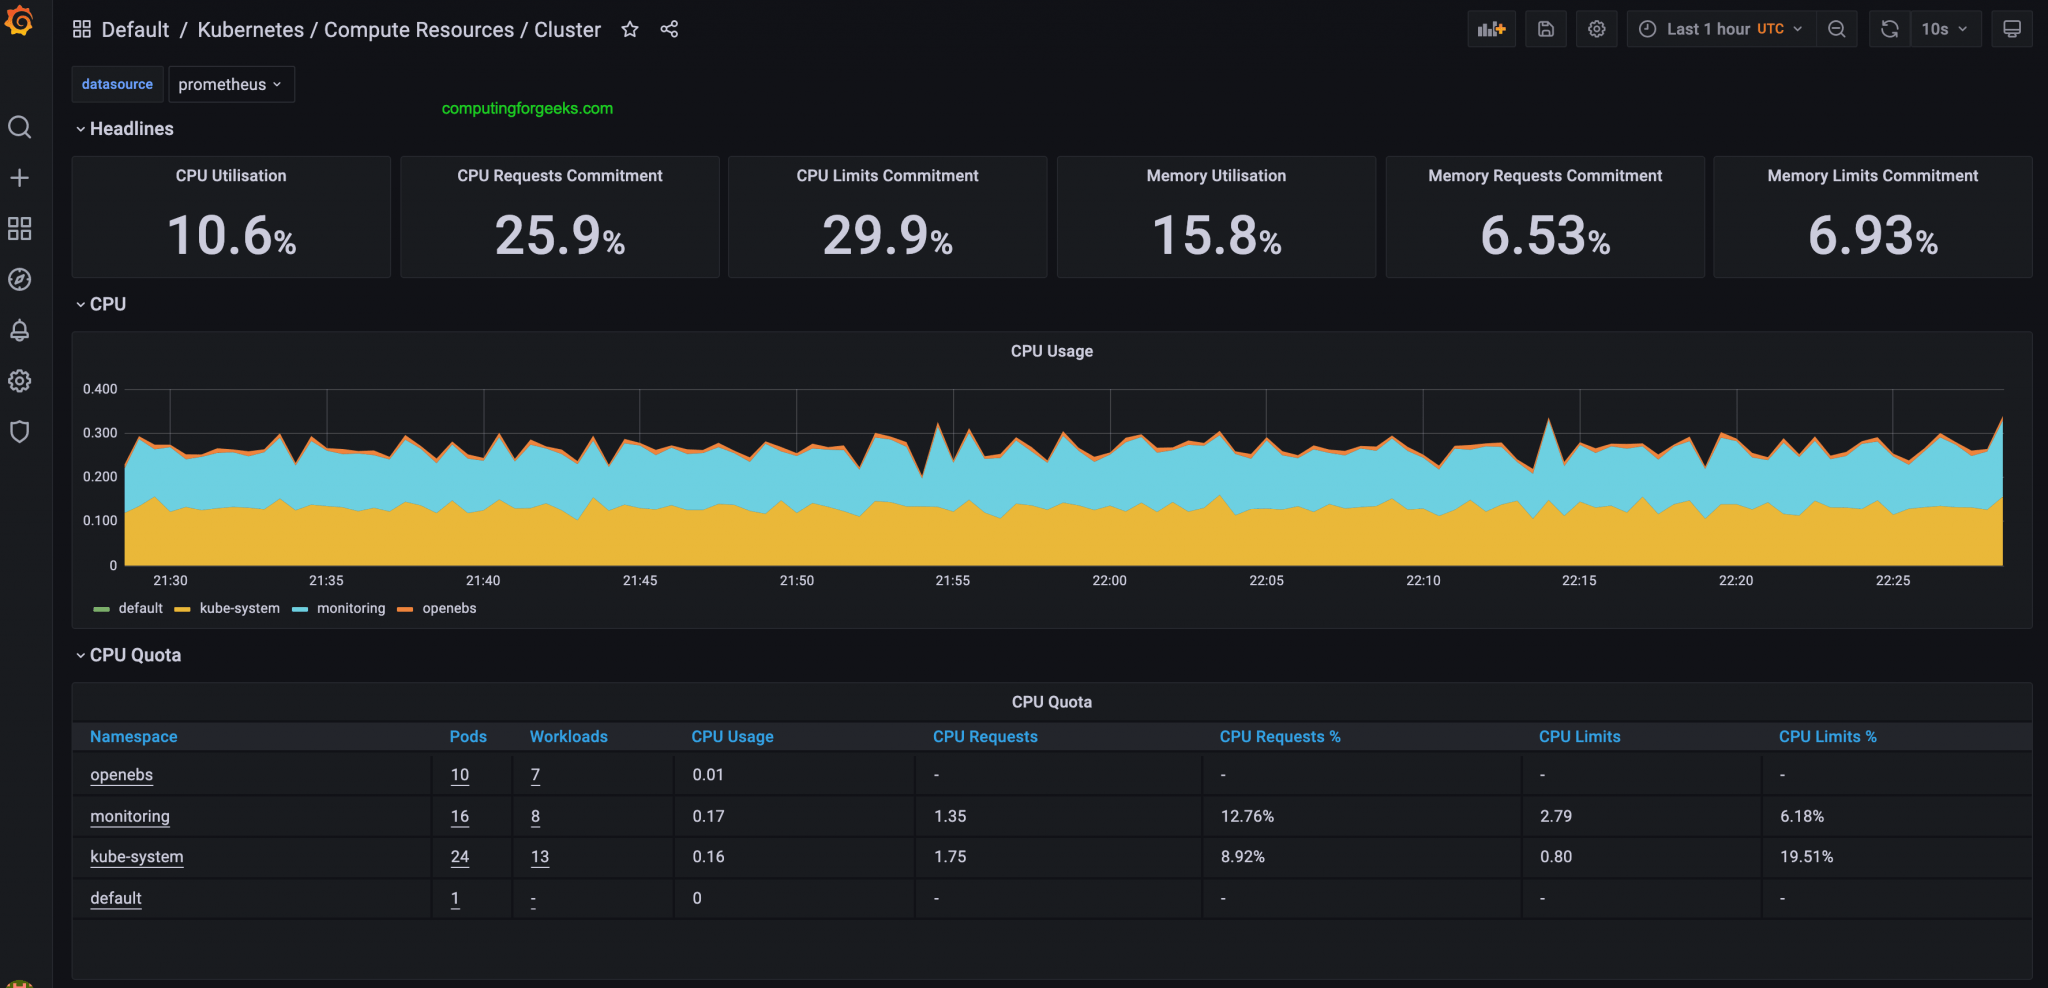This screenshot has height=988, width=2048.
Task: Toggle the dashboard favorite star
Action: pyautogui.click(x=630, y=29)
